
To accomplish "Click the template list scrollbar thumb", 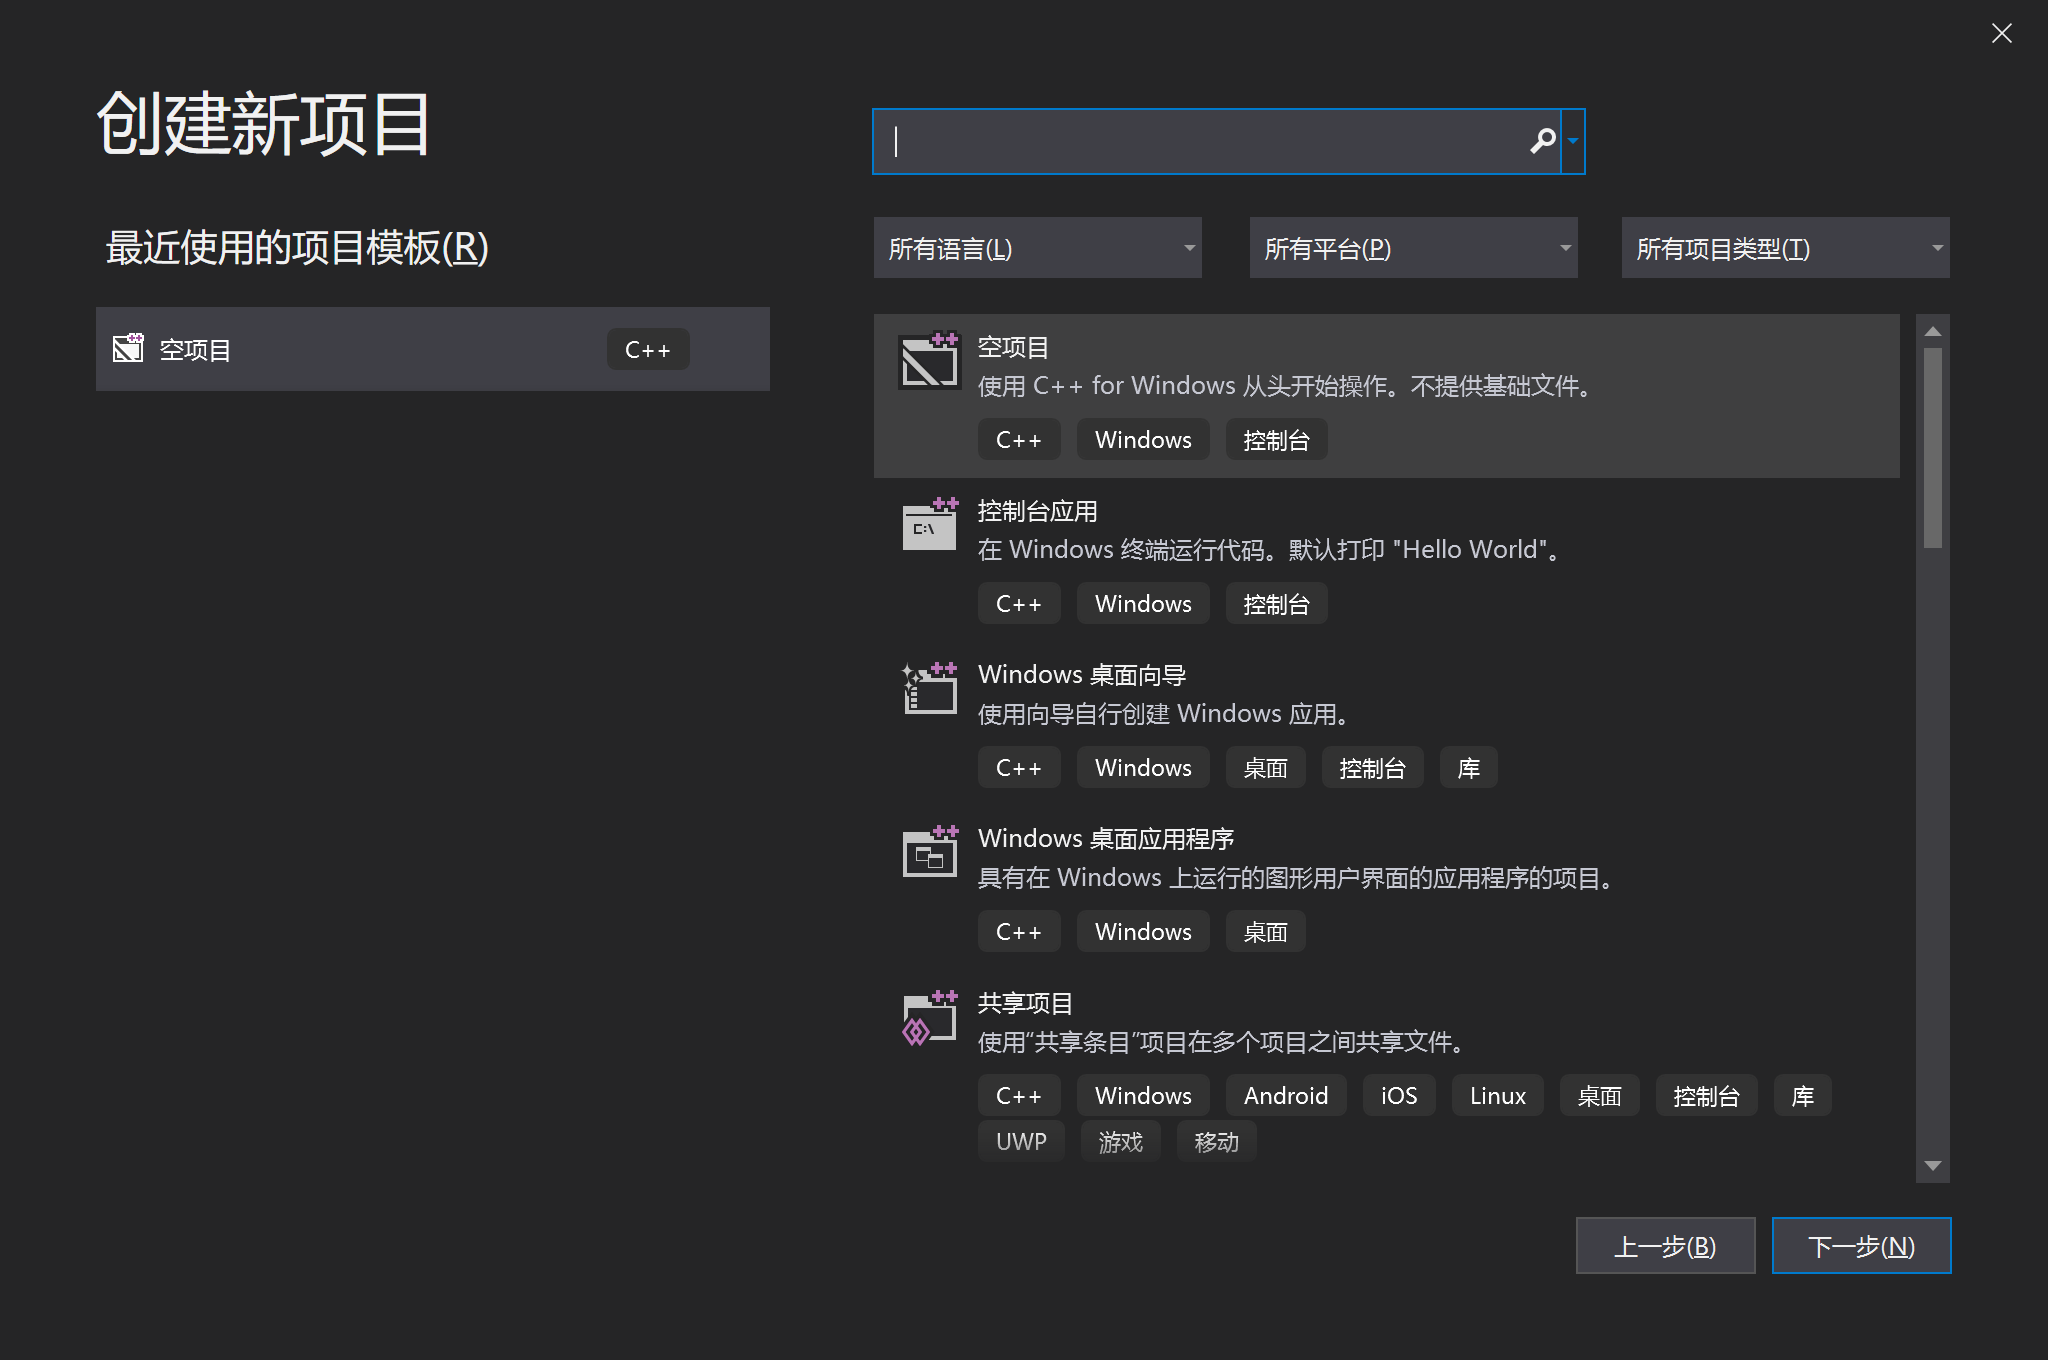I will click(1933, 447).
